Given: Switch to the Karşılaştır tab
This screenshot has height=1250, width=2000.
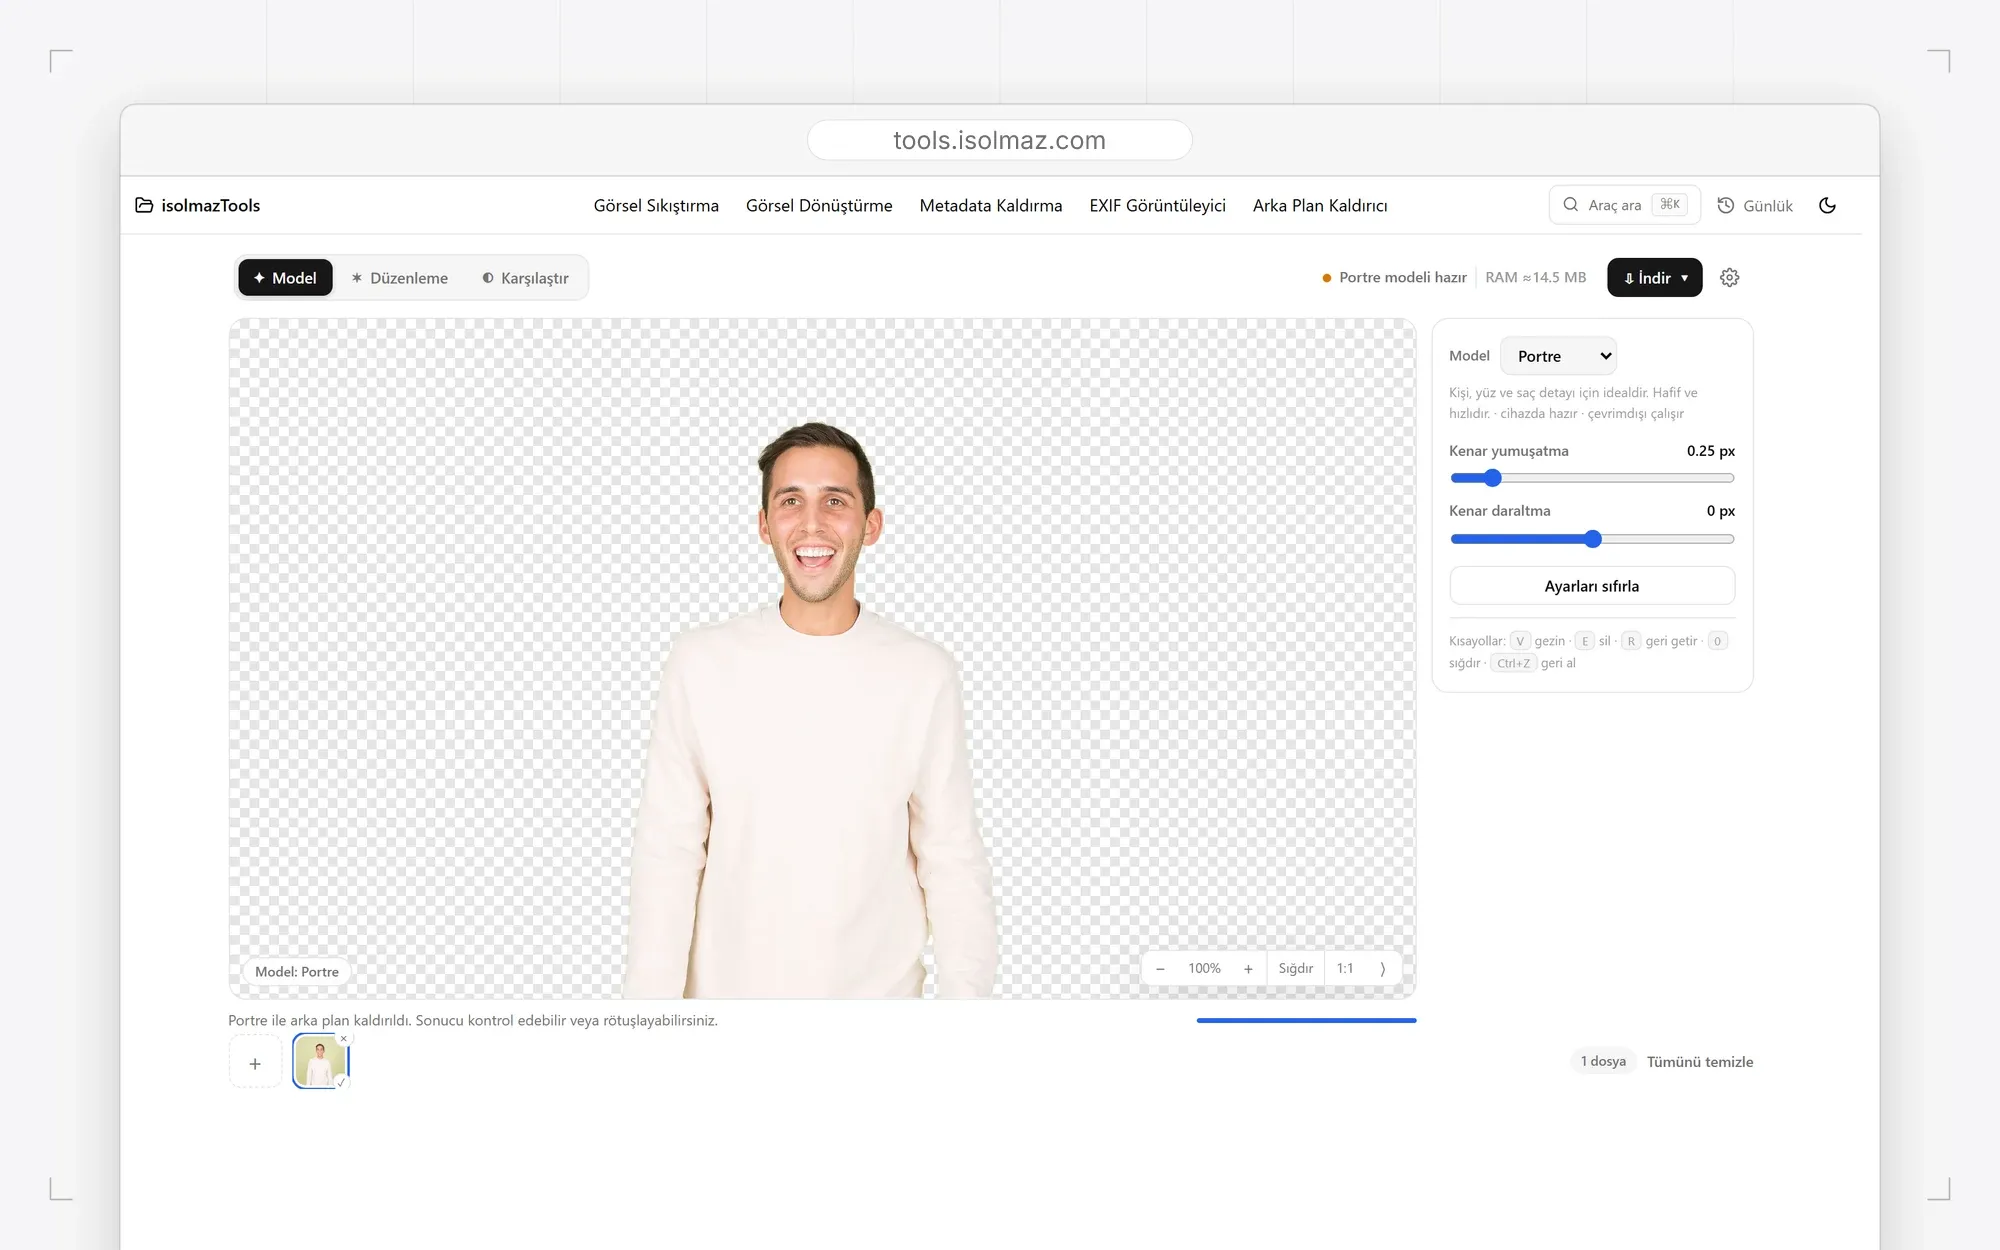Looking at the screenshot, I should tap(525, 278).
